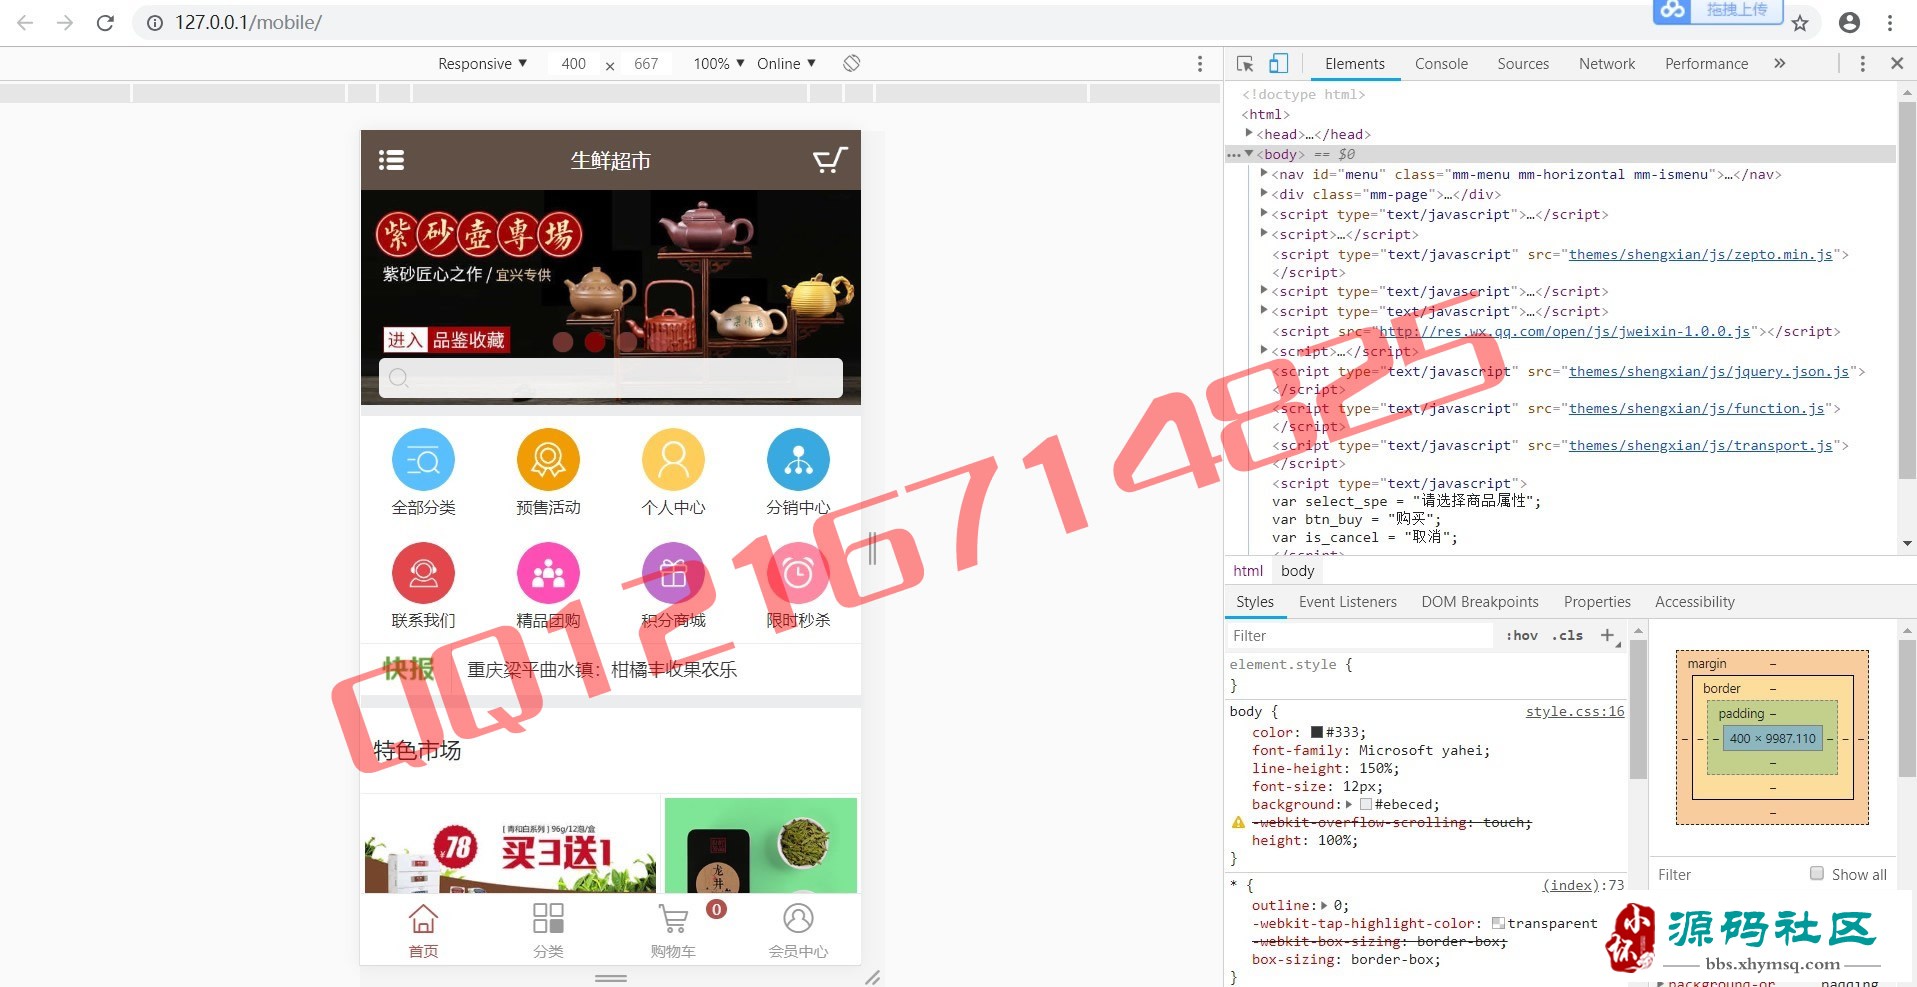Select the html breadcrumb item
The width and height of the screenshot is (1917, 987).
tap(1248, 571)
